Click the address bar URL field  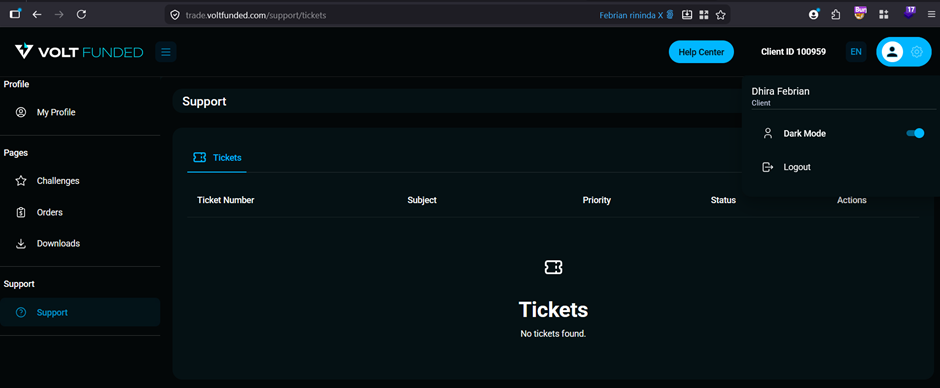[256, 15]
